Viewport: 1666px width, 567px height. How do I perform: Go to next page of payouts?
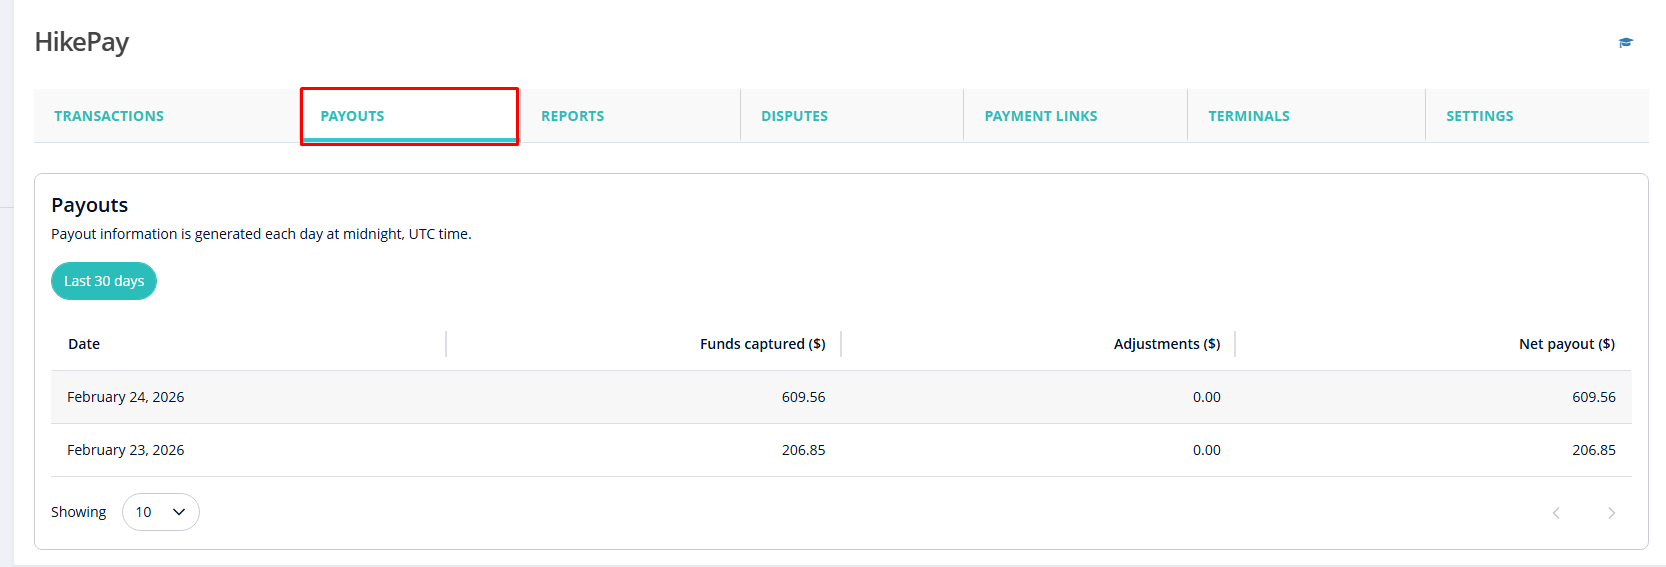1611,513
